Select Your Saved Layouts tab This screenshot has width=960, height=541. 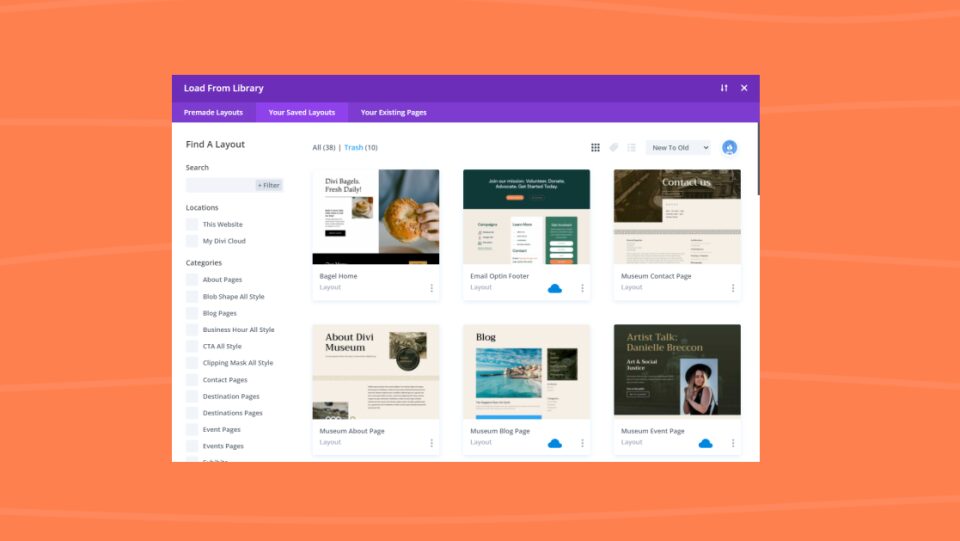click(302, 113)
